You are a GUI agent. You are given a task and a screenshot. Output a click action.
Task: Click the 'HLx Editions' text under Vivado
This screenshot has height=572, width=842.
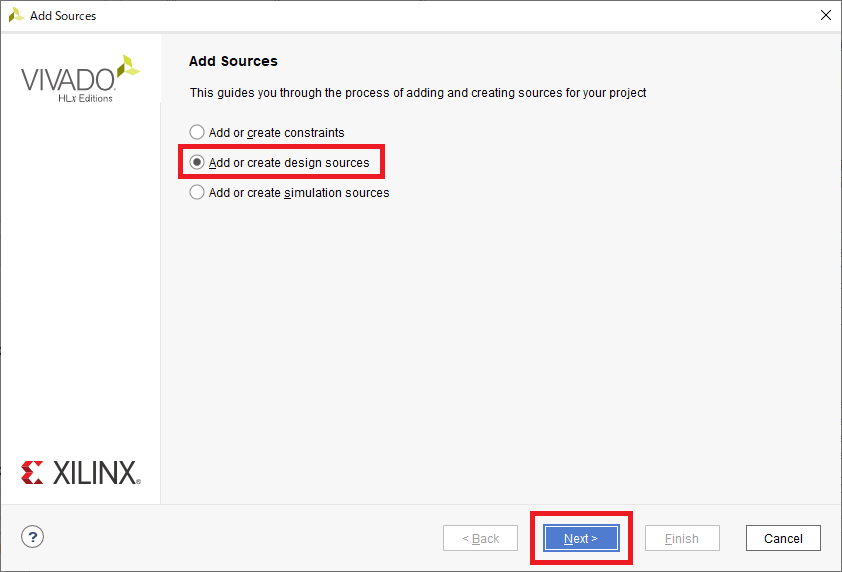pyautogui.click(x=85, y=98)
